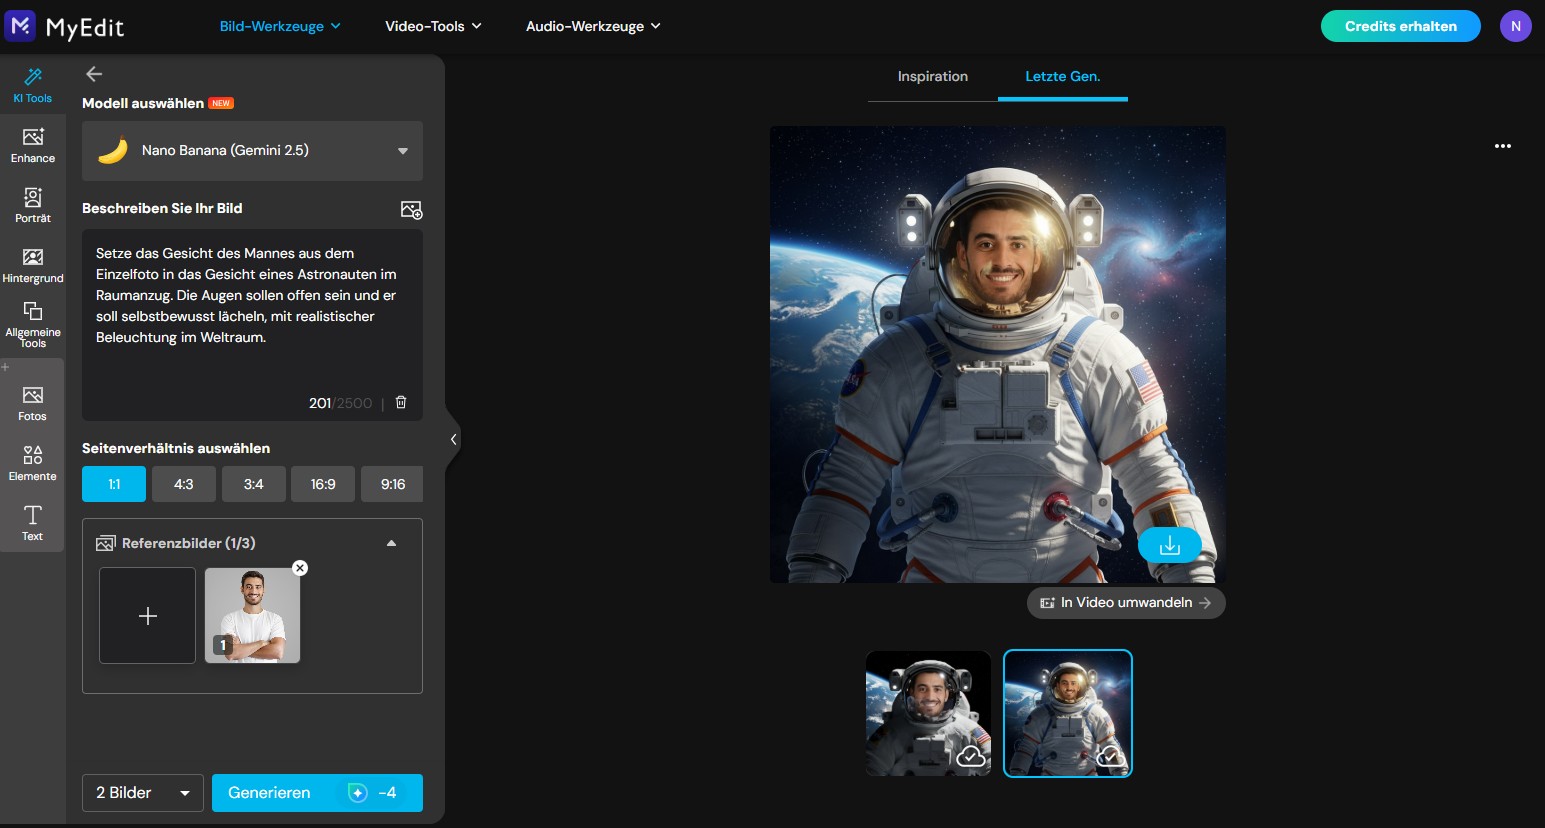
Task: Switch to the Inspiration tab
Action: pyautogui.click(x=931, y=75)
